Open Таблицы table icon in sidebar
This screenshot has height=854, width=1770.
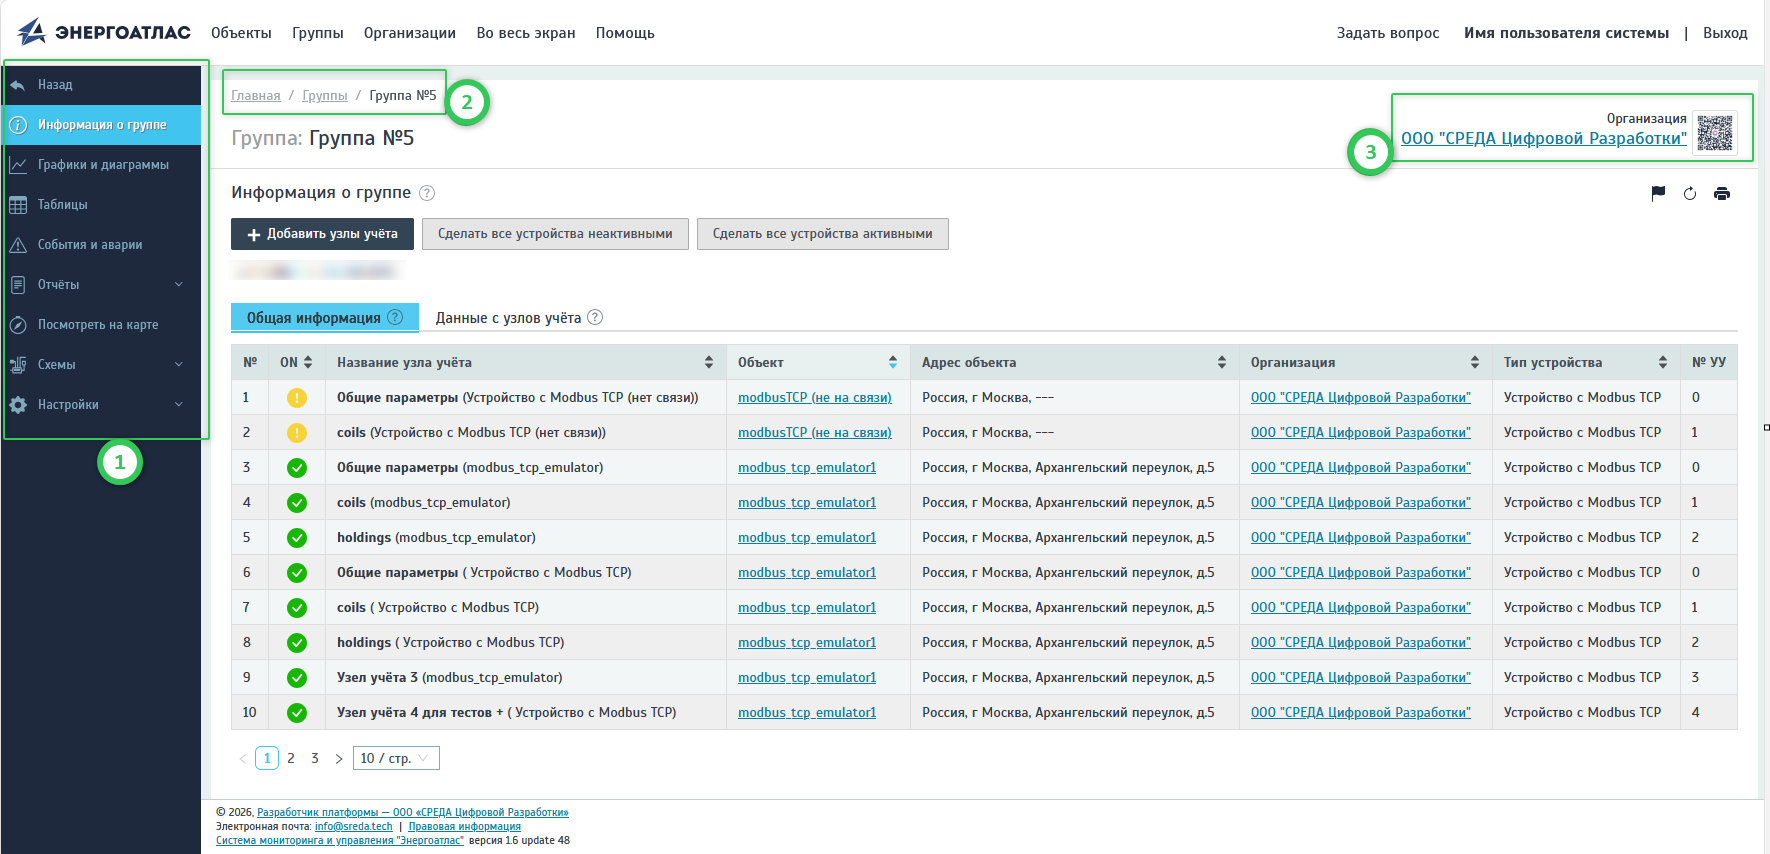pyautogui.click(x=18, y=205)
